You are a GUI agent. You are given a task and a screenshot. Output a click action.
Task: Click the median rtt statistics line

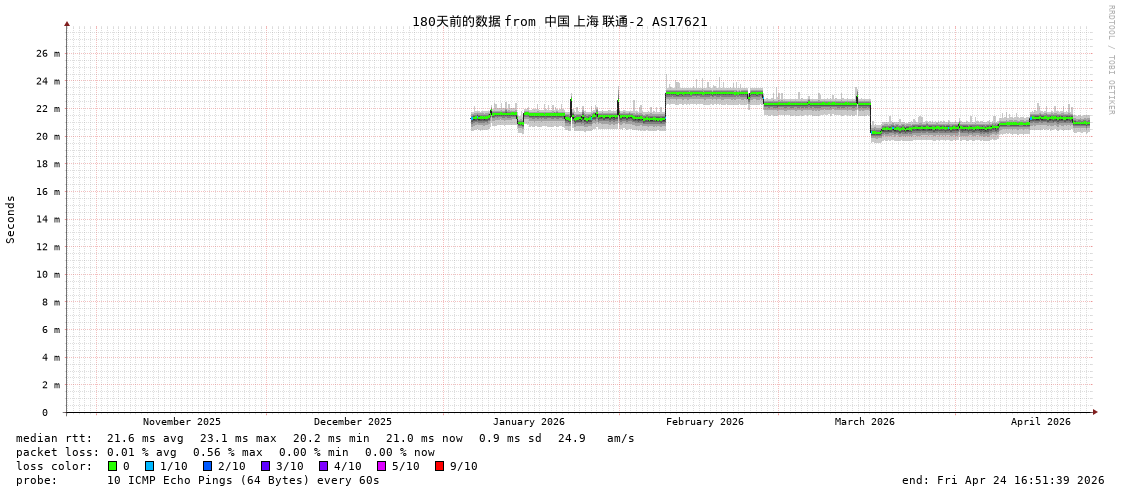pos(325,438)
